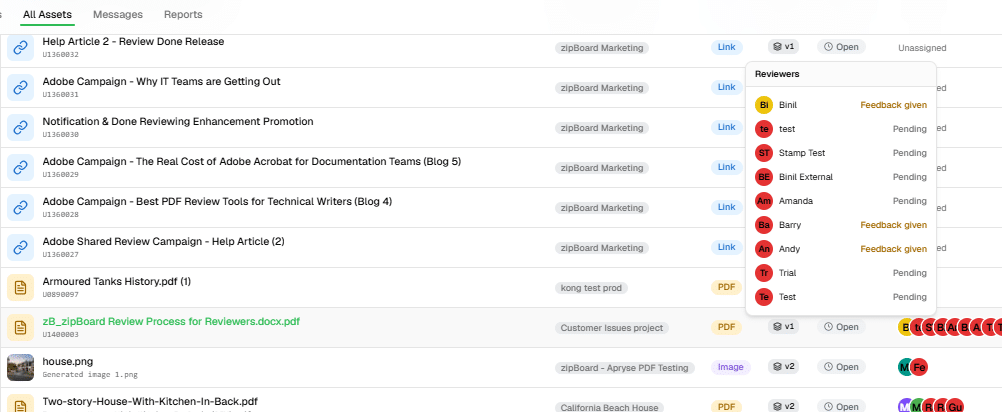
Task: Click link icon for Blog 4 row
Action: click(x=20, y=208)
